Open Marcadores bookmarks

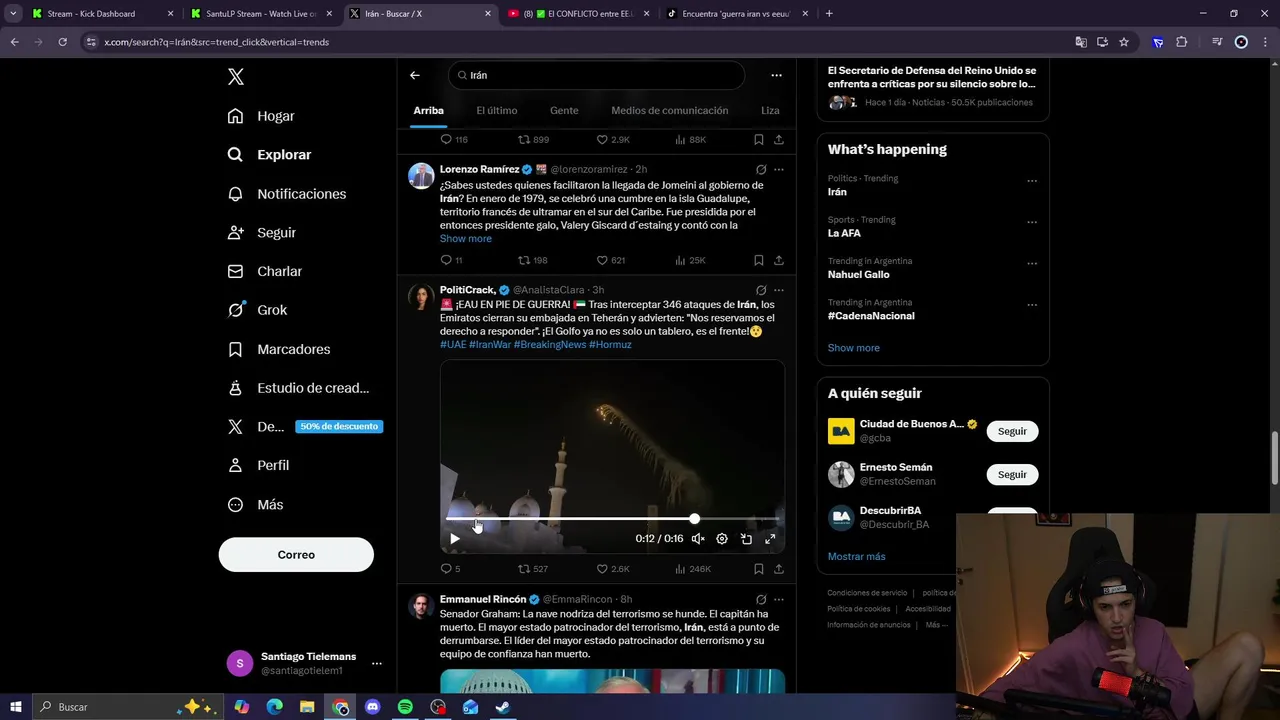pos(278,349)
